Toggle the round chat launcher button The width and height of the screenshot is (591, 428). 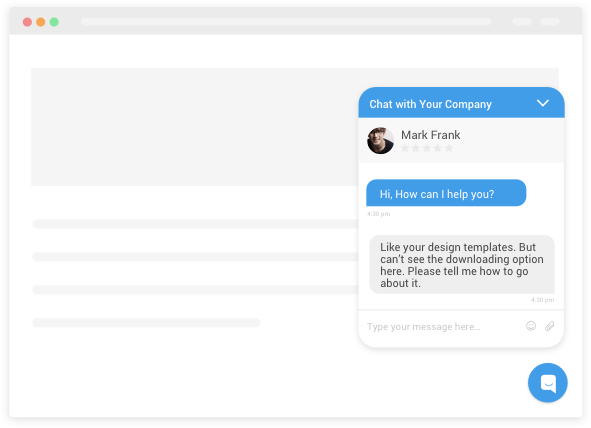[x=547, y=383]
